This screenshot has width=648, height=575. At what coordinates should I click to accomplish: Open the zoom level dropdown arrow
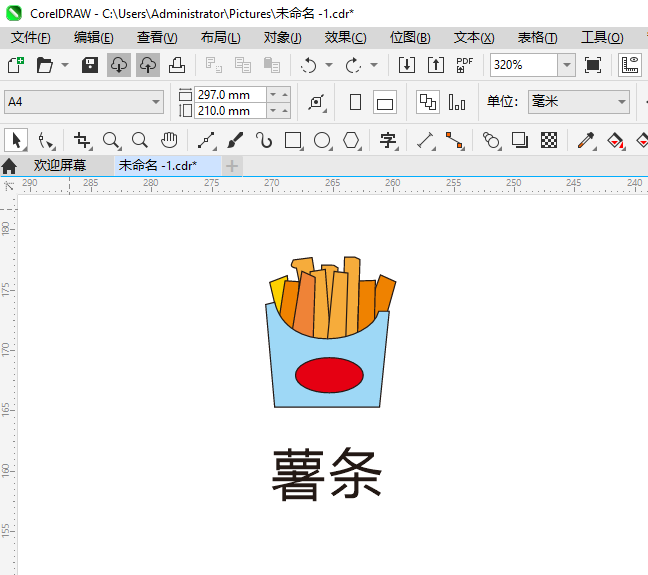pos(567,65)
